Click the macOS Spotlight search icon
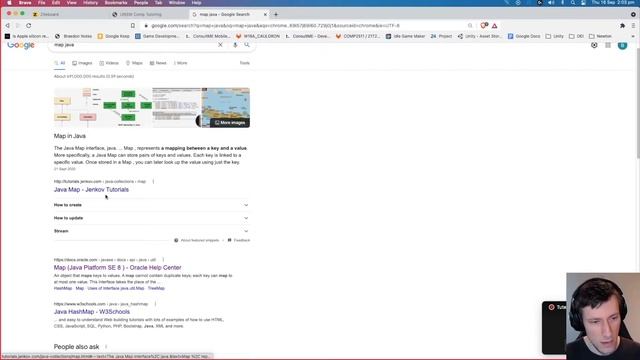 coord(573,3)
